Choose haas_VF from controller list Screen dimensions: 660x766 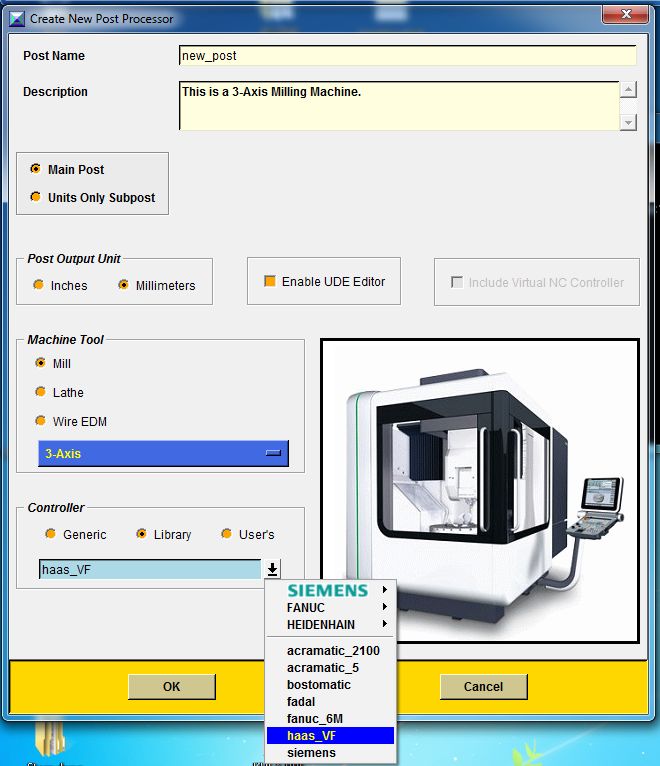(x=331, y=736)
